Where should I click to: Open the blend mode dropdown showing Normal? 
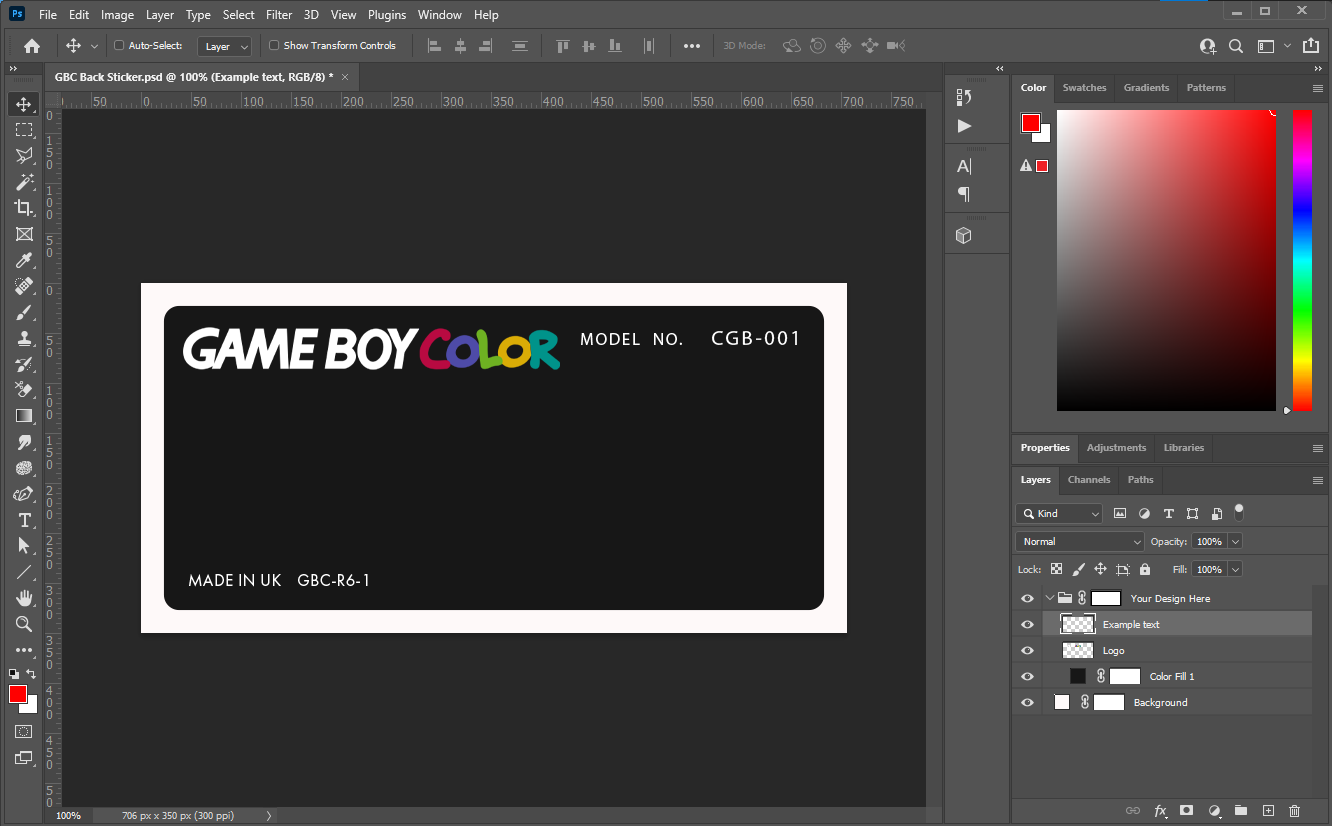coord(1079,541)
